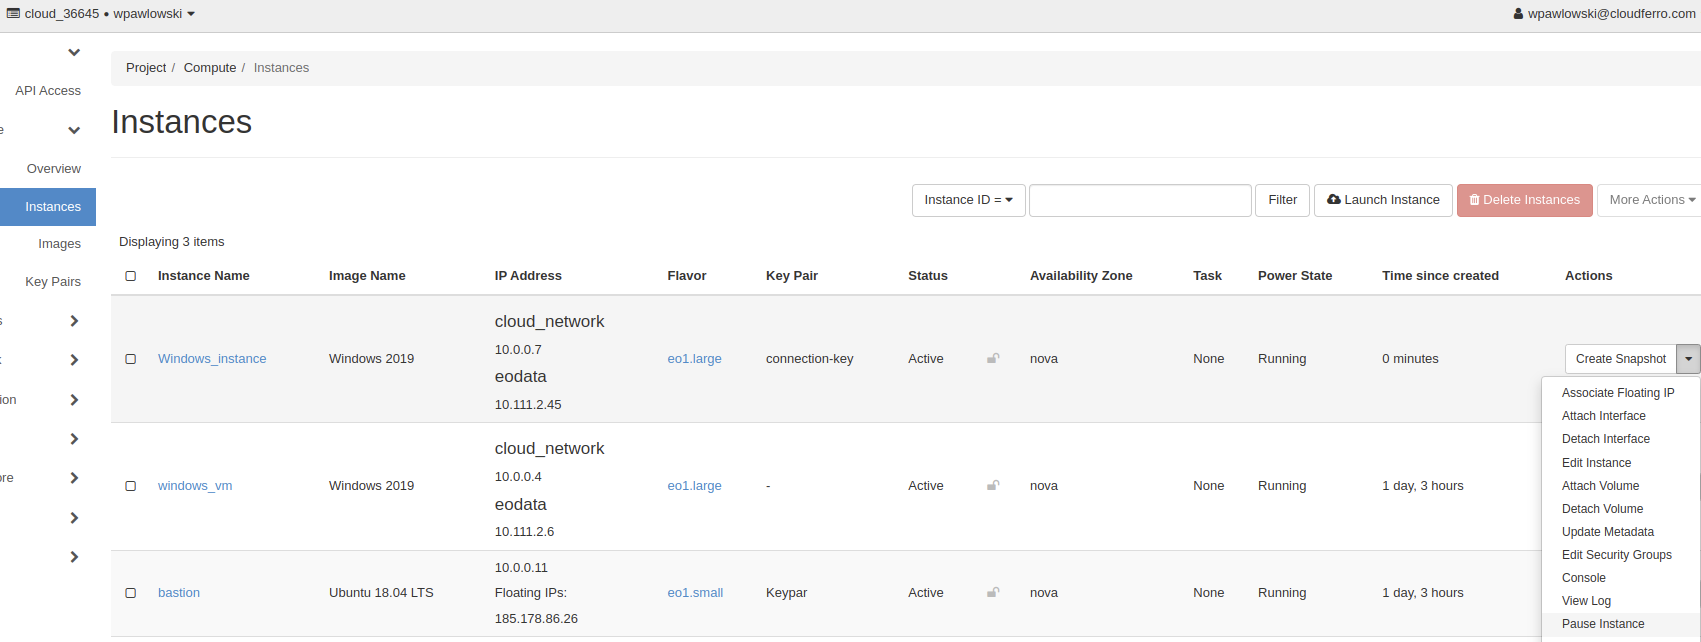The height and width of the screenshot is (642, 1701).
Task: Toggle the select-all instances header checkbox
Action: (131, 276)
